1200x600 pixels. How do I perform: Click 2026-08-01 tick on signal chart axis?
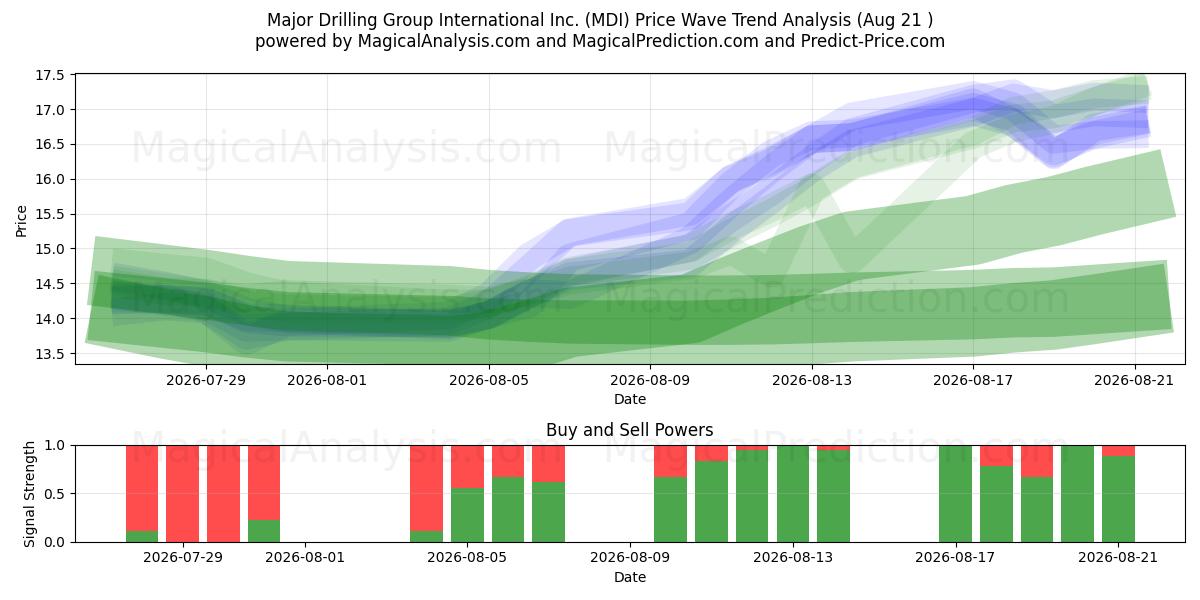(x=305, y=558)
